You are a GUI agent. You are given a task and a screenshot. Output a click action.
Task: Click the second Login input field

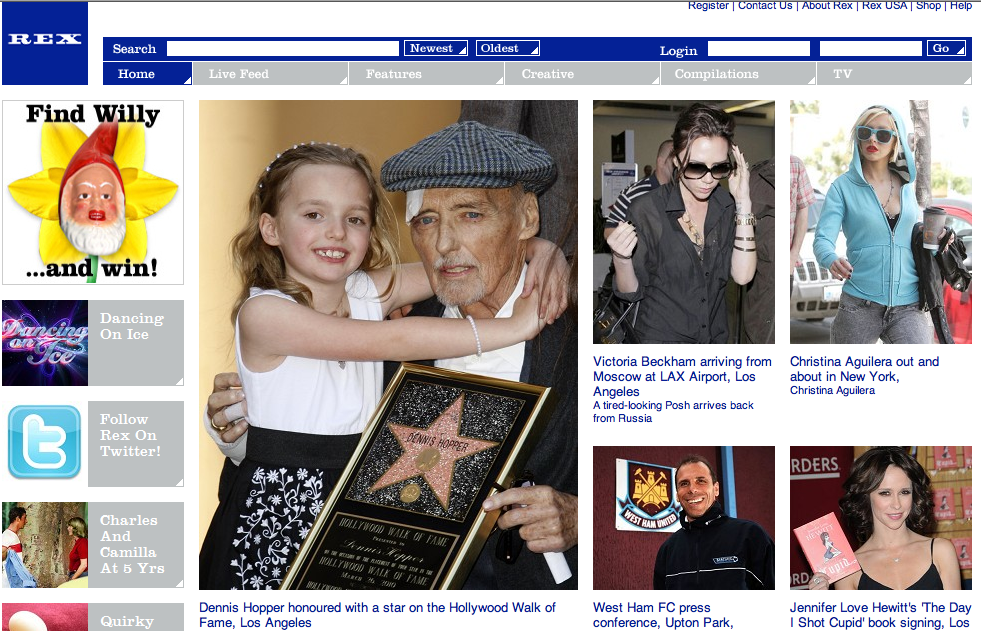click(x=871, y=49)
